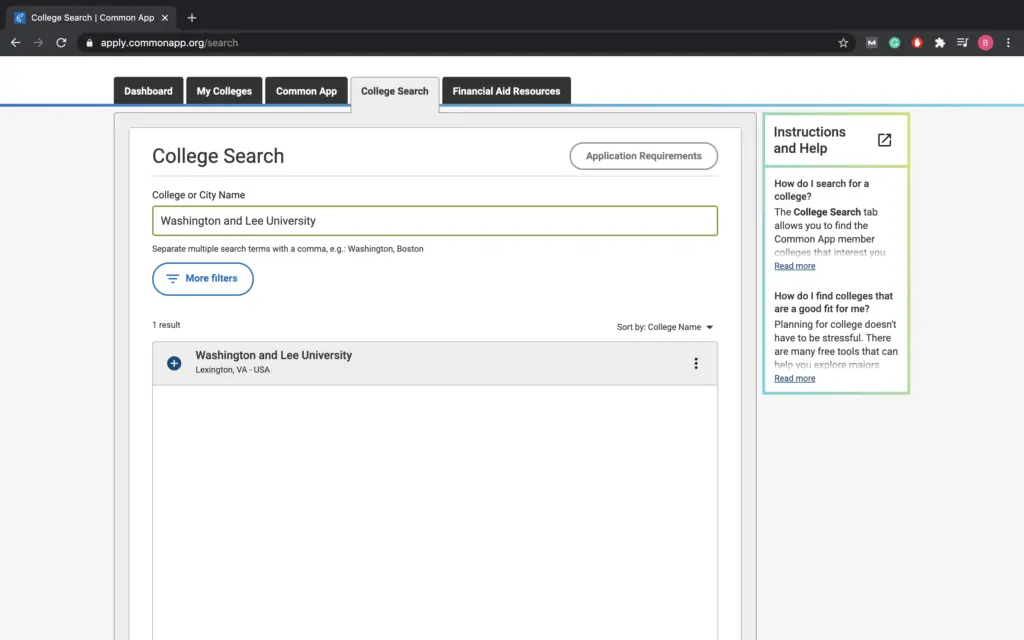Open the Grammarly extension icon
Screen dimensions: 1024x640
[x=894, y=42]
